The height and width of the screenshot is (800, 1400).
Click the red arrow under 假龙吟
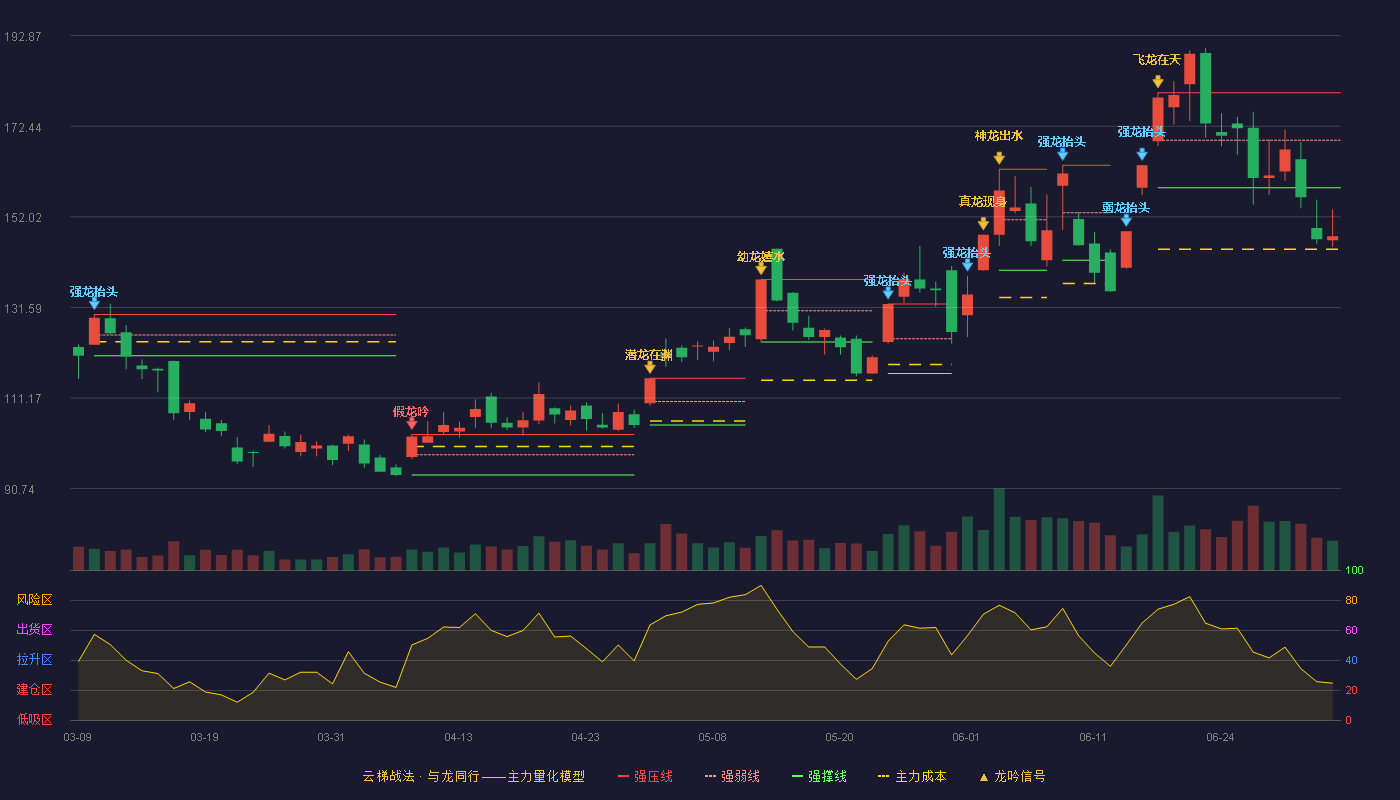tap(412, 424)
